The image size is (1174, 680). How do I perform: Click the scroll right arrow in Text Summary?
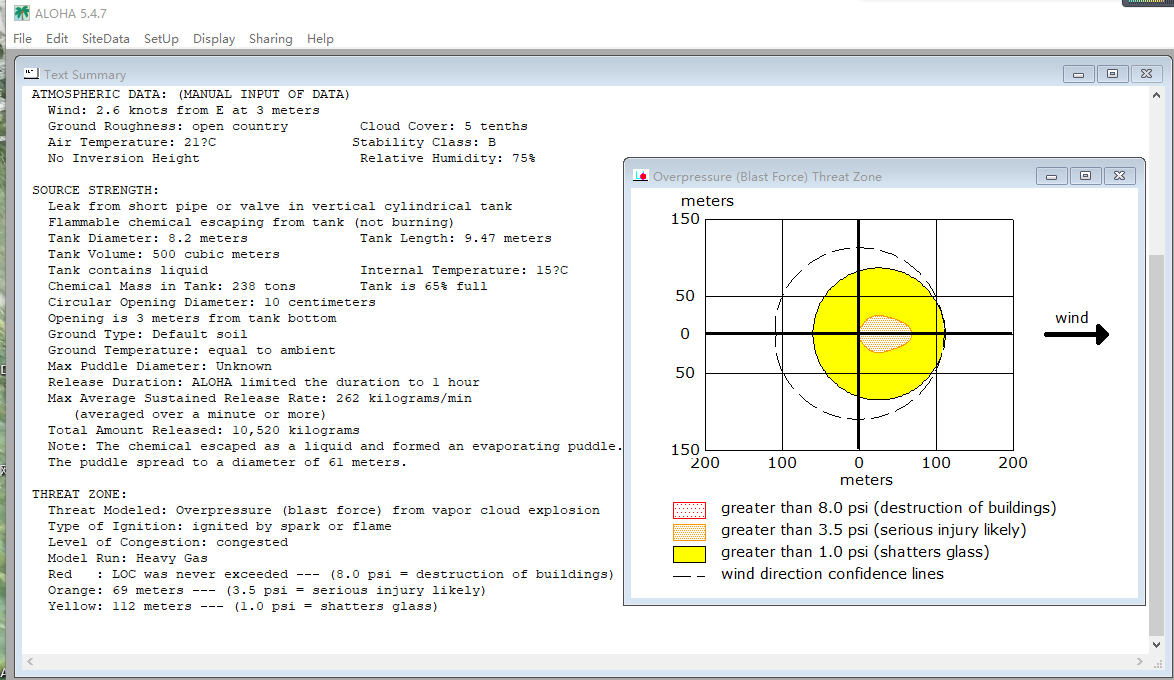pyautogui.click(x=1140, y=661)
